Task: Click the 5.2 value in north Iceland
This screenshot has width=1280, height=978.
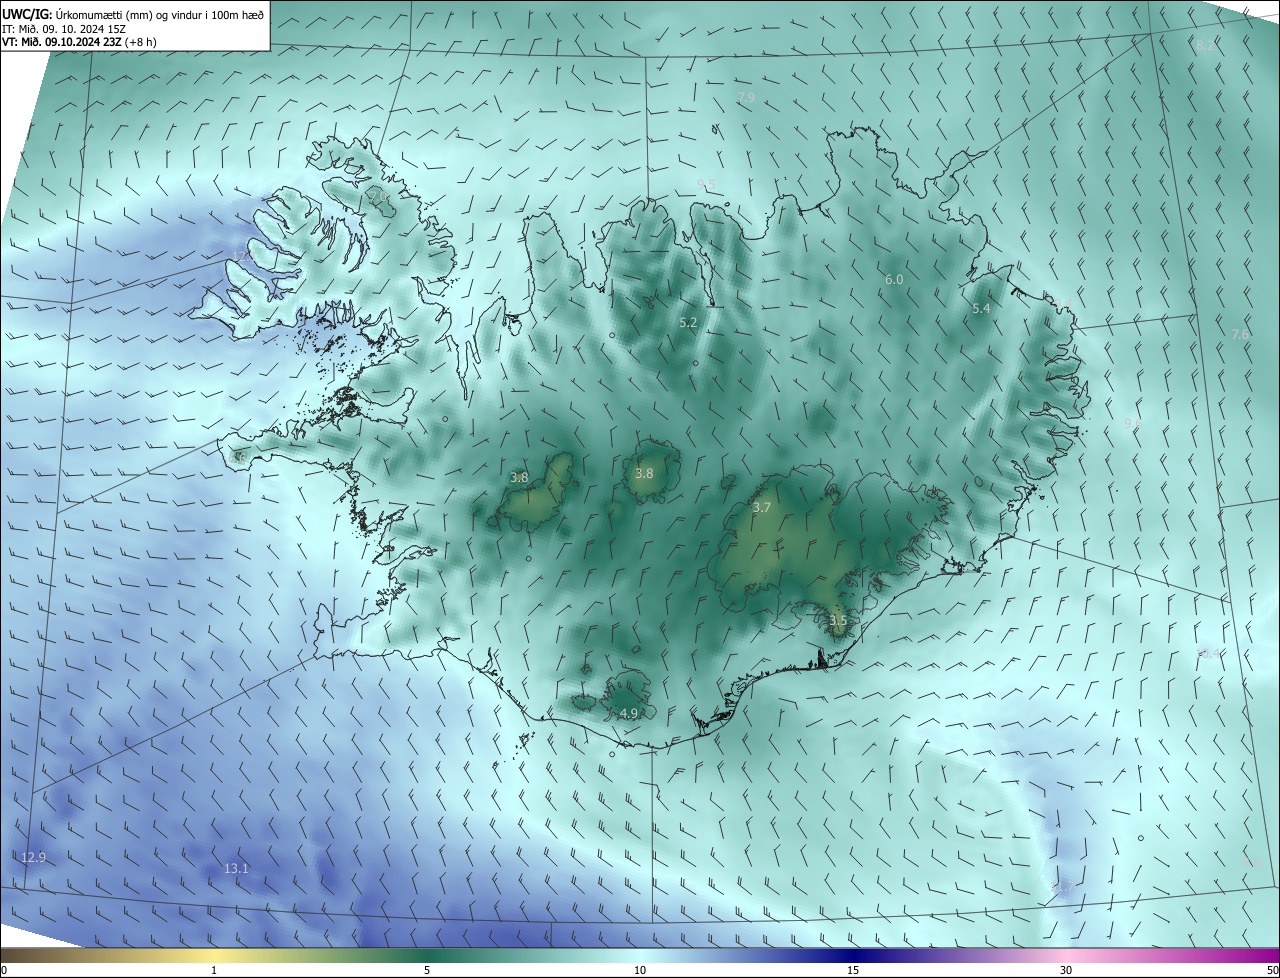Action: (688, 323)
